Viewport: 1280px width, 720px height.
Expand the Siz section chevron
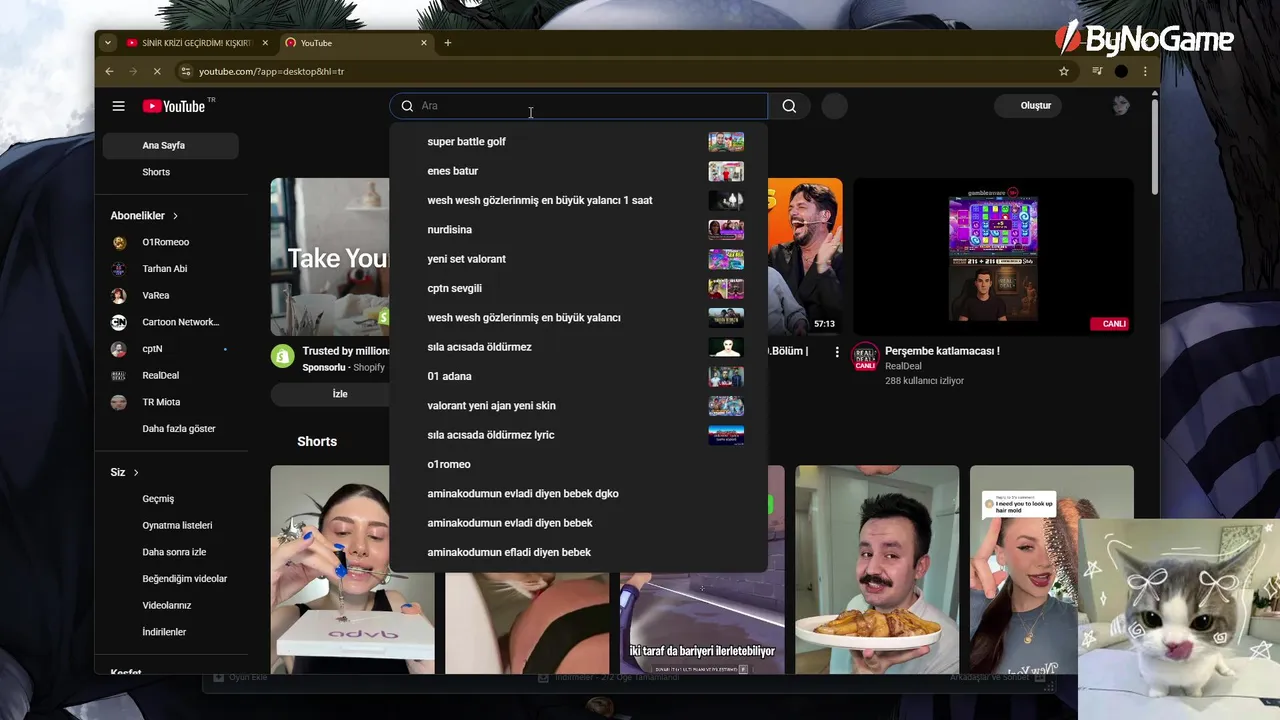(136, 472)
